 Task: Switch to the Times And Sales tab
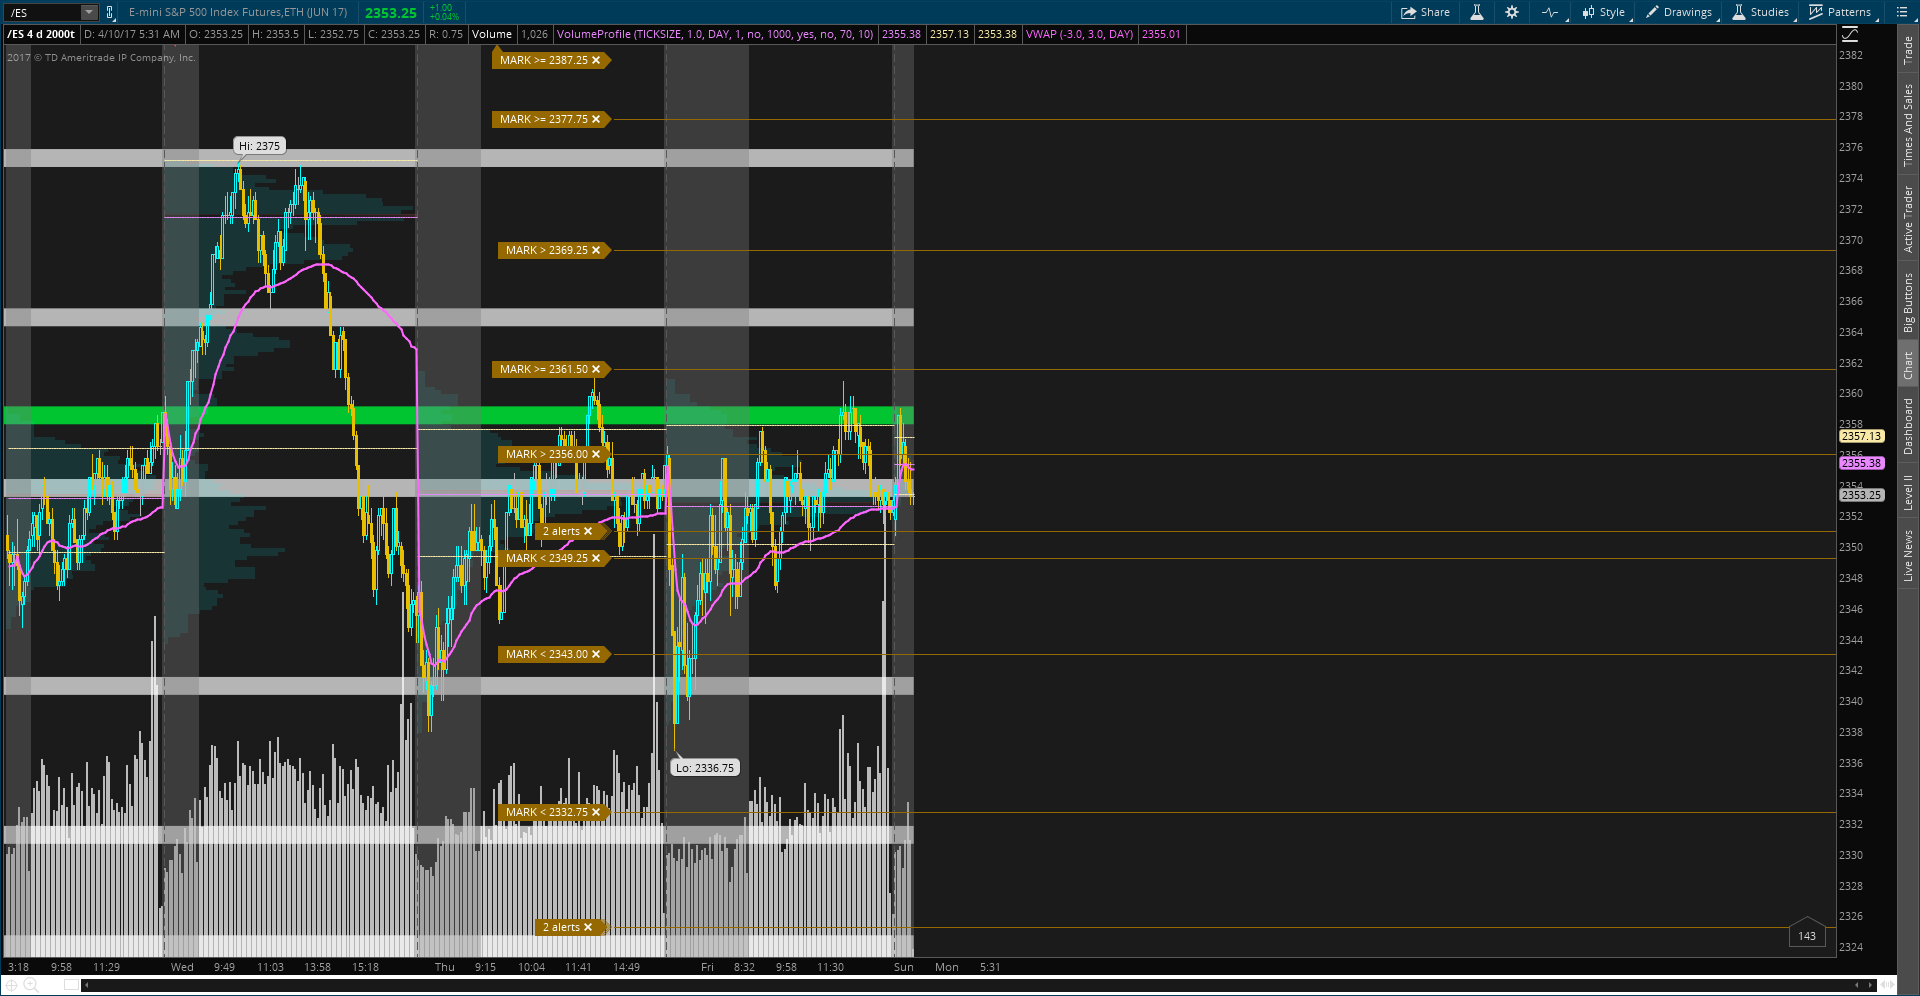(x=1908, y=124)
